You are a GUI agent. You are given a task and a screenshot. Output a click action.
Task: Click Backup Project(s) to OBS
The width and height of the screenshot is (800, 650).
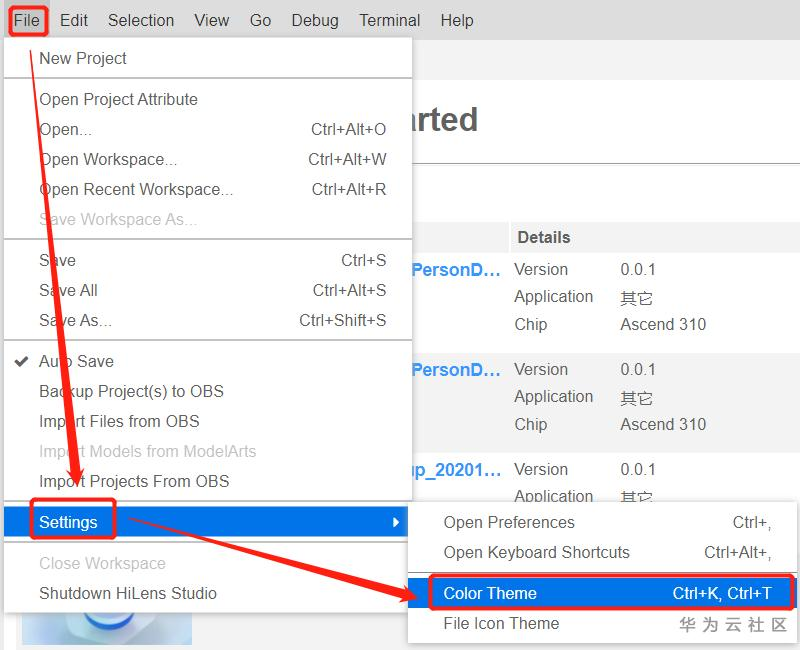131,391
